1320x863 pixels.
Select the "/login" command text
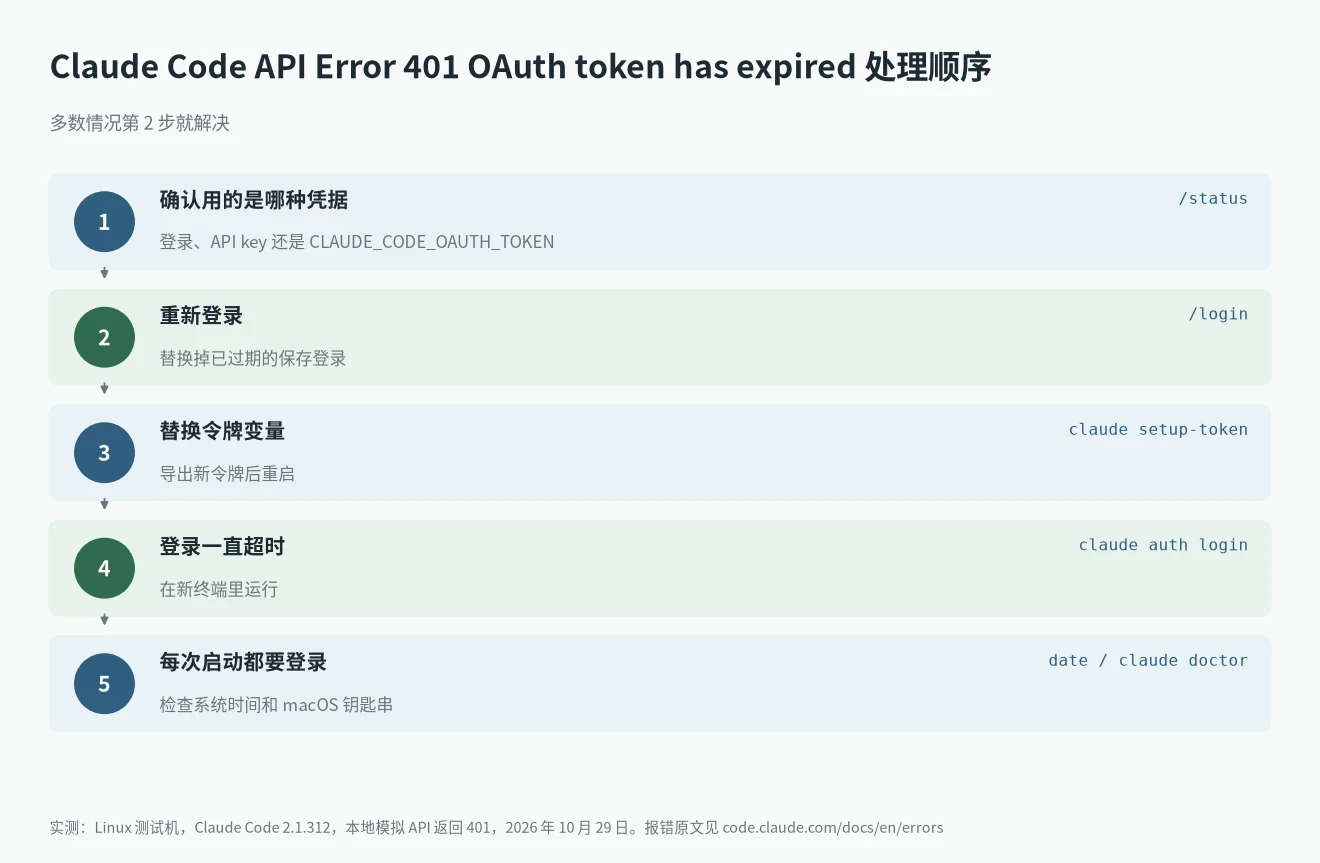1218,314
